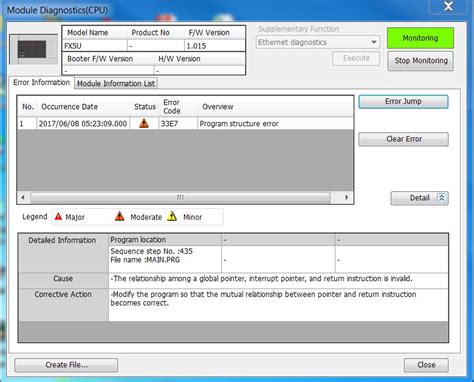The height and width of the screenshot is (382, 474).
Task: Click 'Sequence step No. :435' text
Action: point(151,251)
